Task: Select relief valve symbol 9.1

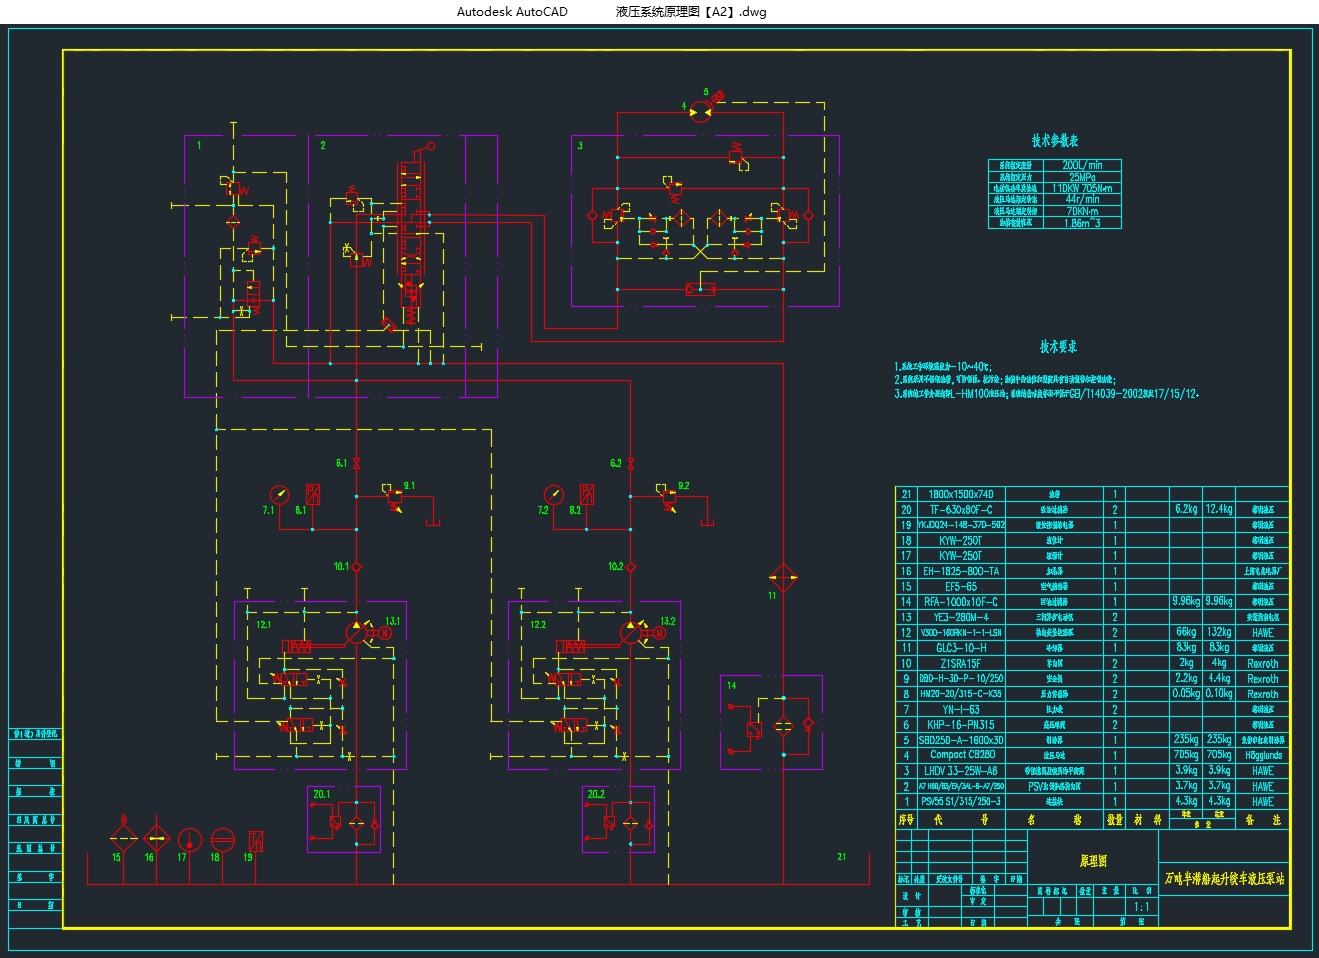Action: tap(394, 499)
